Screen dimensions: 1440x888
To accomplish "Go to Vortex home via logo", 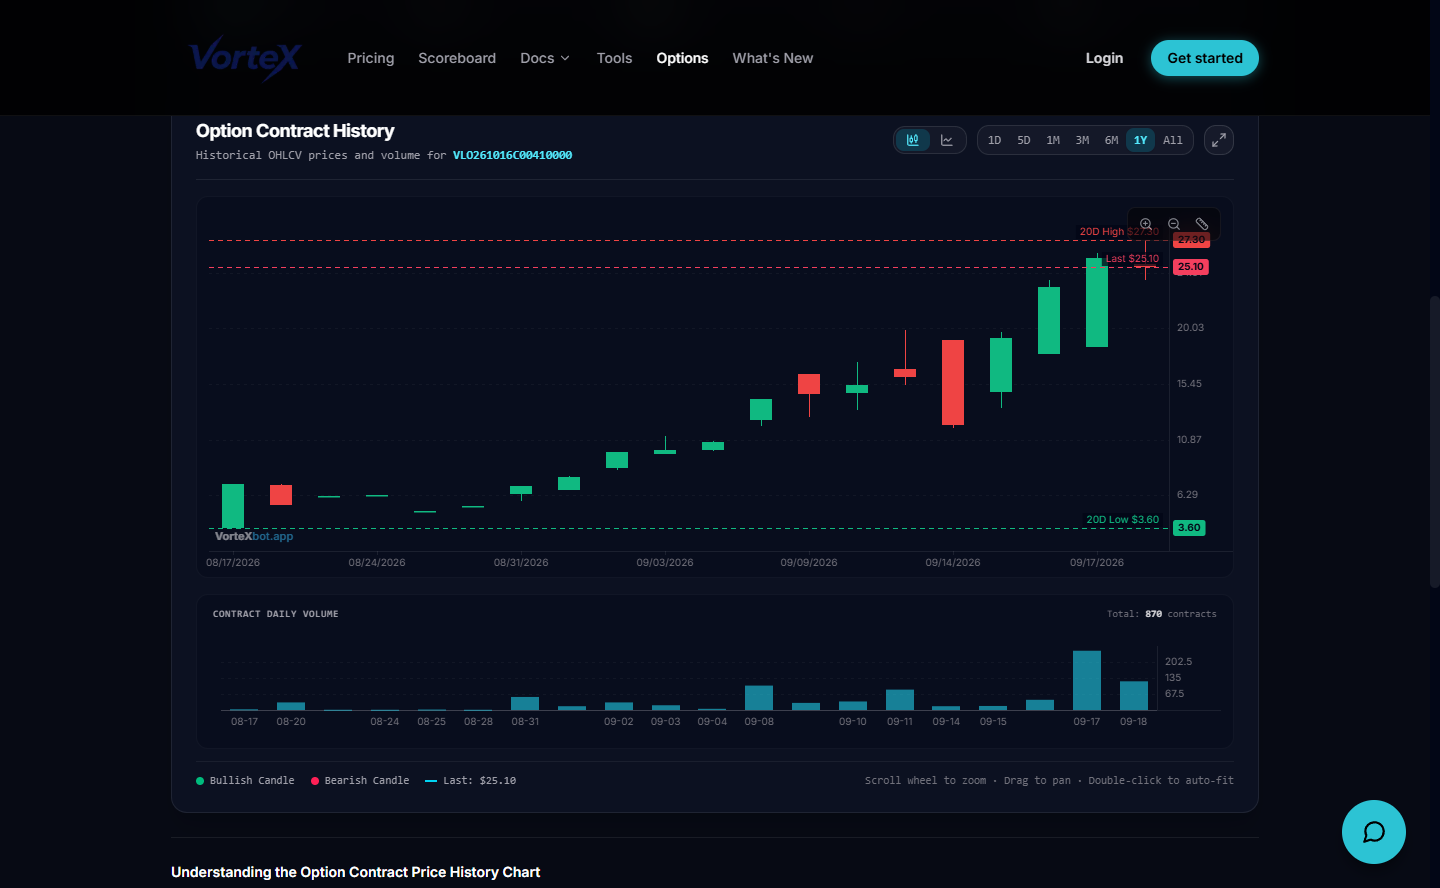I will (245, 58).
